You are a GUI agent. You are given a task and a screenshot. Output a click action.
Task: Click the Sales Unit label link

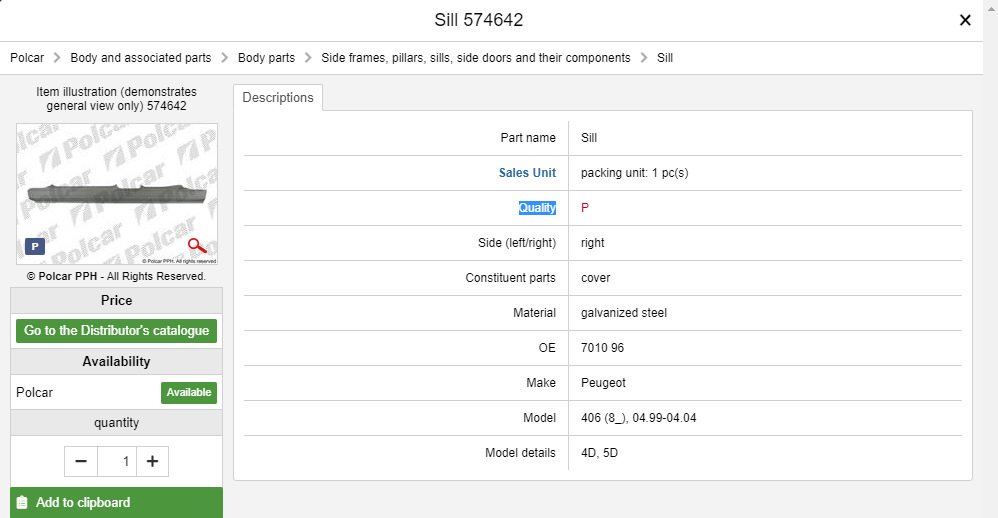pyautogui.click(x=527, y=173)
